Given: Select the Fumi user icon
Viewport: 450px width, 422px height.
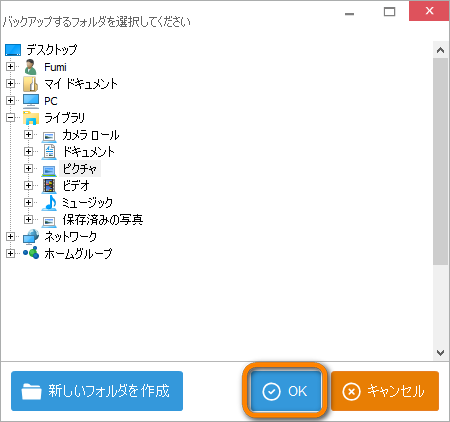Looking at the screenshot, I should [31, 67].
